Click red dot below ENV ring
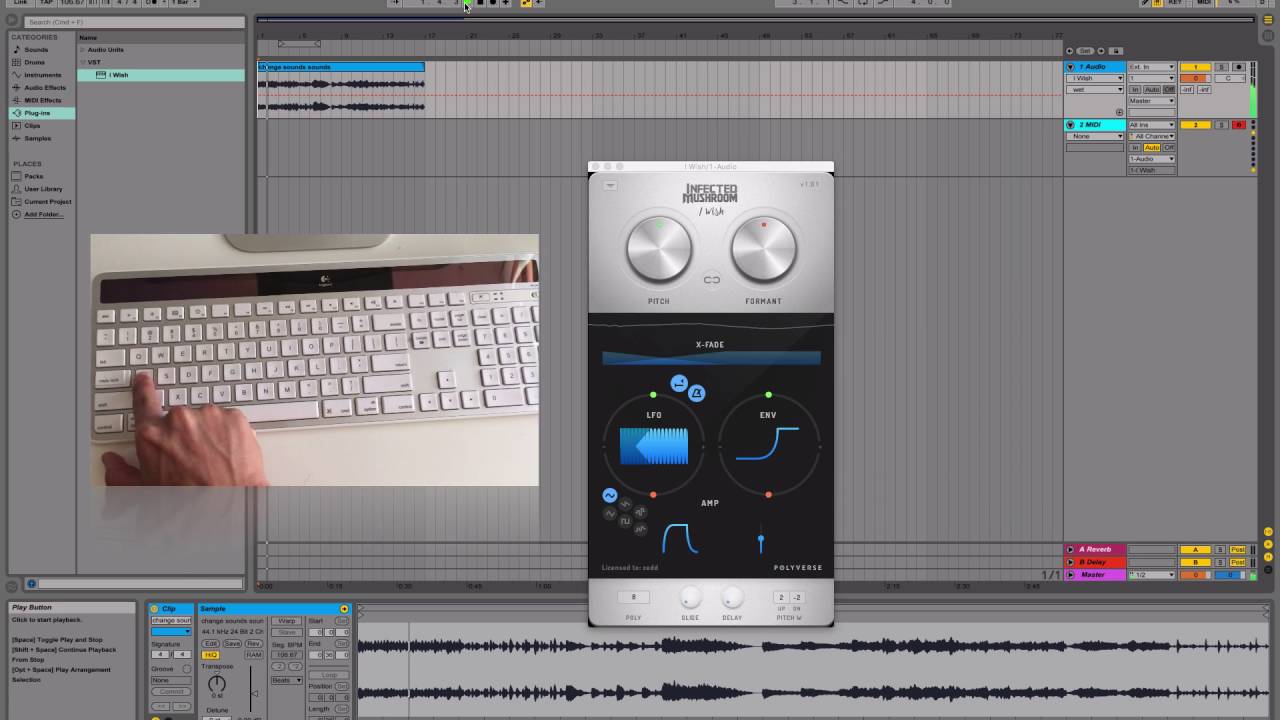 click(768, 495)
